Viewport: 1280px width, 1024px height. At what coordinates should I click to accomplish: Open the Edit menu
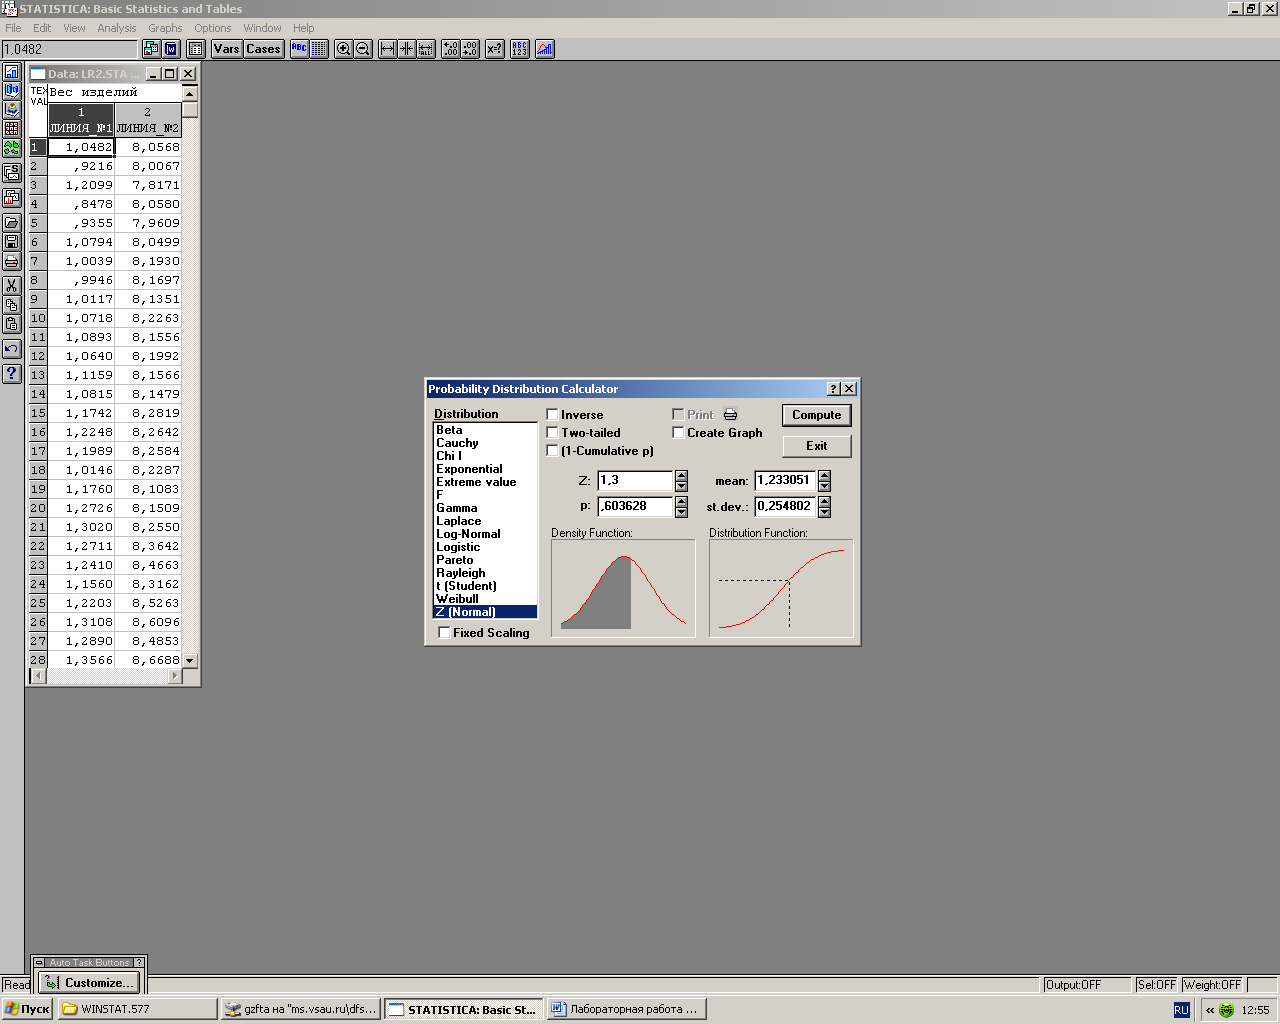click(42, 28)
